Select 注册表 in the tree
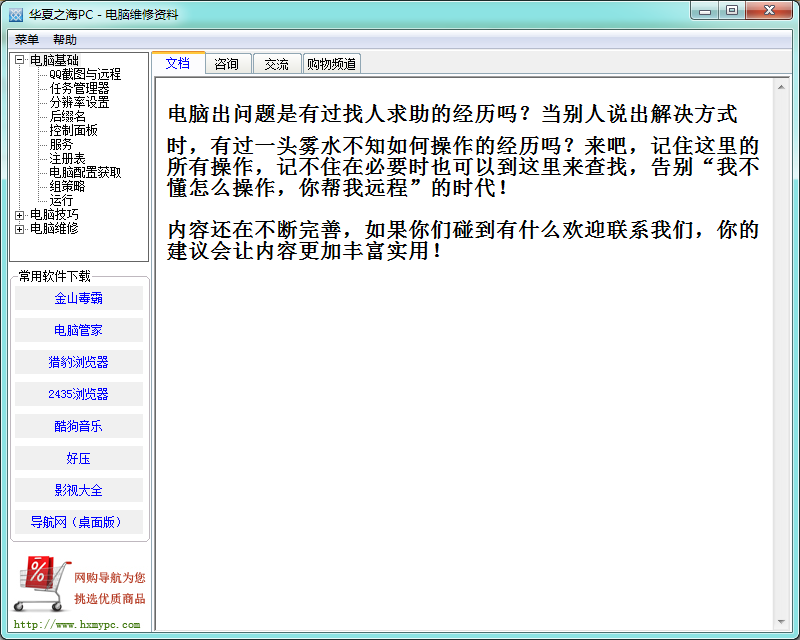This screenshot has height=640, width=800. [x=67, y=158]
